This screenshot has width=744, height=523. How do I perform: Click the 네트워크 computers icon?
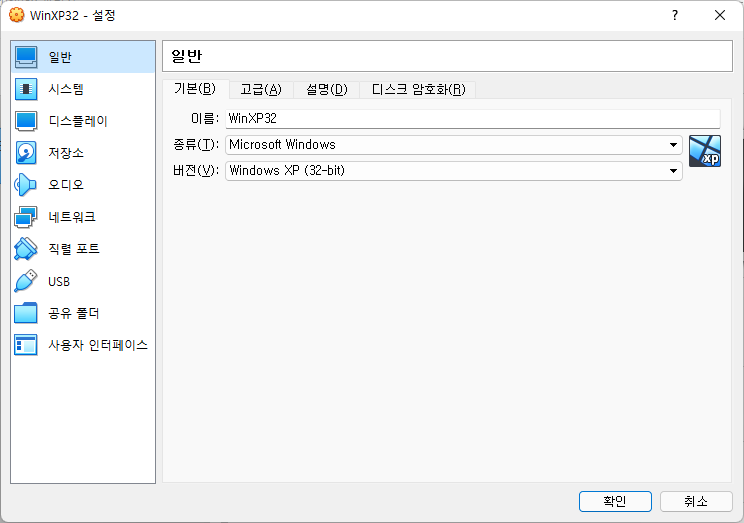point(26,217)
